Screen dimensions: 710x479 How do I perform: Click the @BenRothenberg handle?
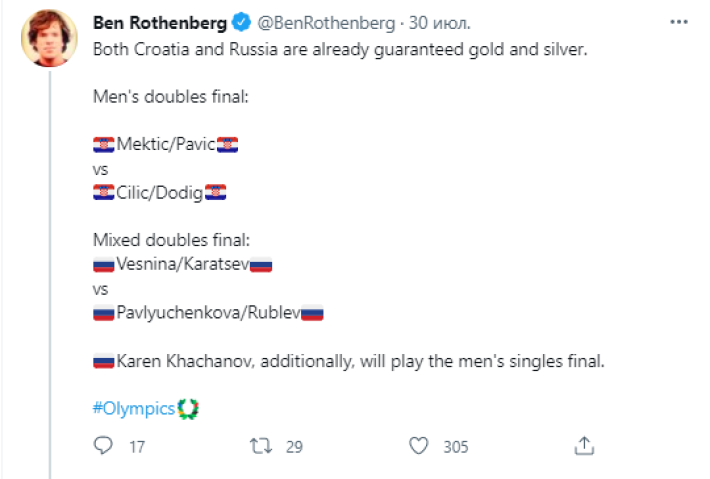[319, 21]
